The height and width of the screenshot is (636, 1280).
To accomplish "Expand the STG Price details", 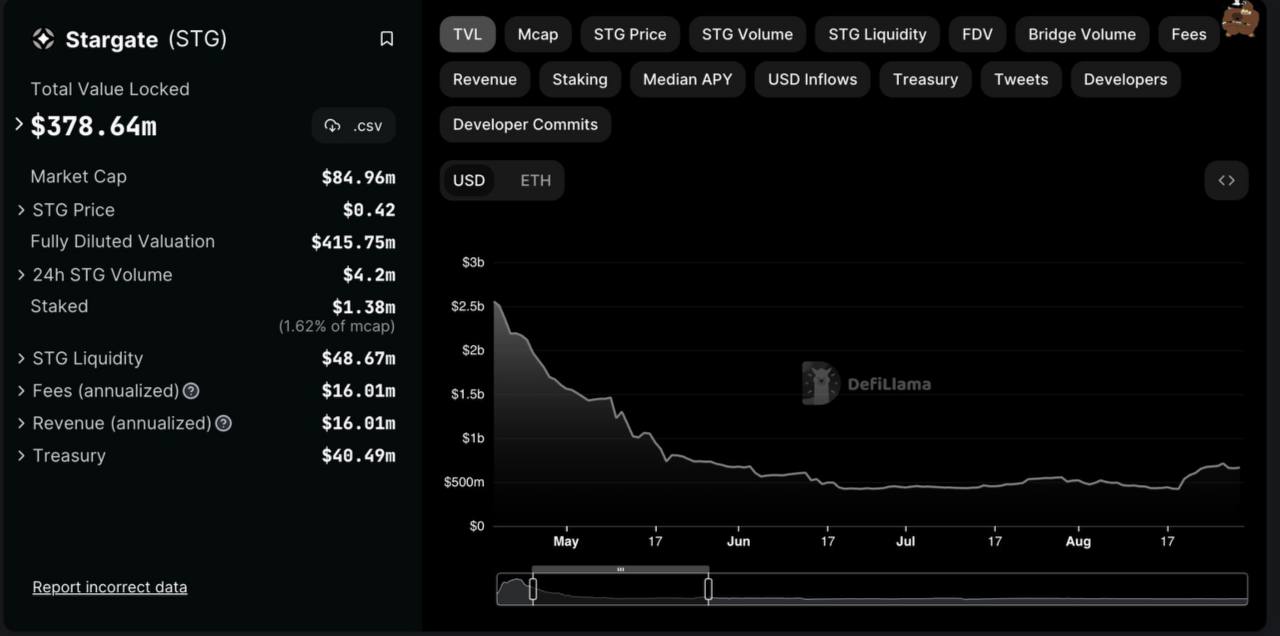I will click(x=21, y=210).
